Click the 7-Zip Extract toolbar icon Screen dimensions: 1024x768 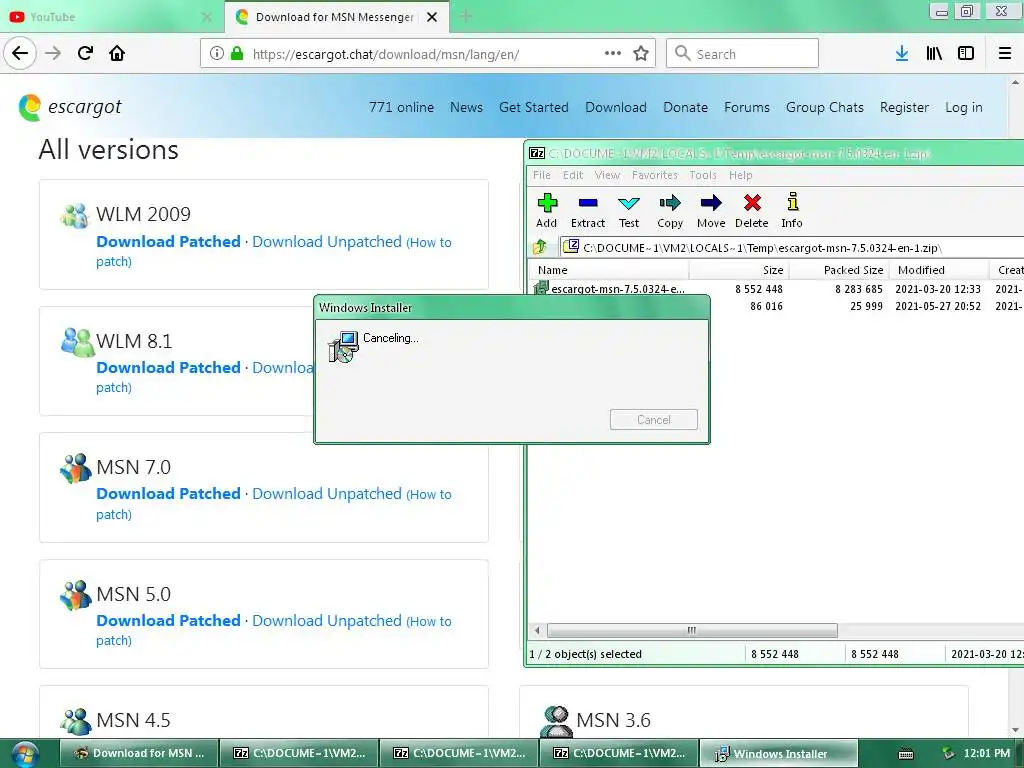pyautogui.click(x=588, y=203)
